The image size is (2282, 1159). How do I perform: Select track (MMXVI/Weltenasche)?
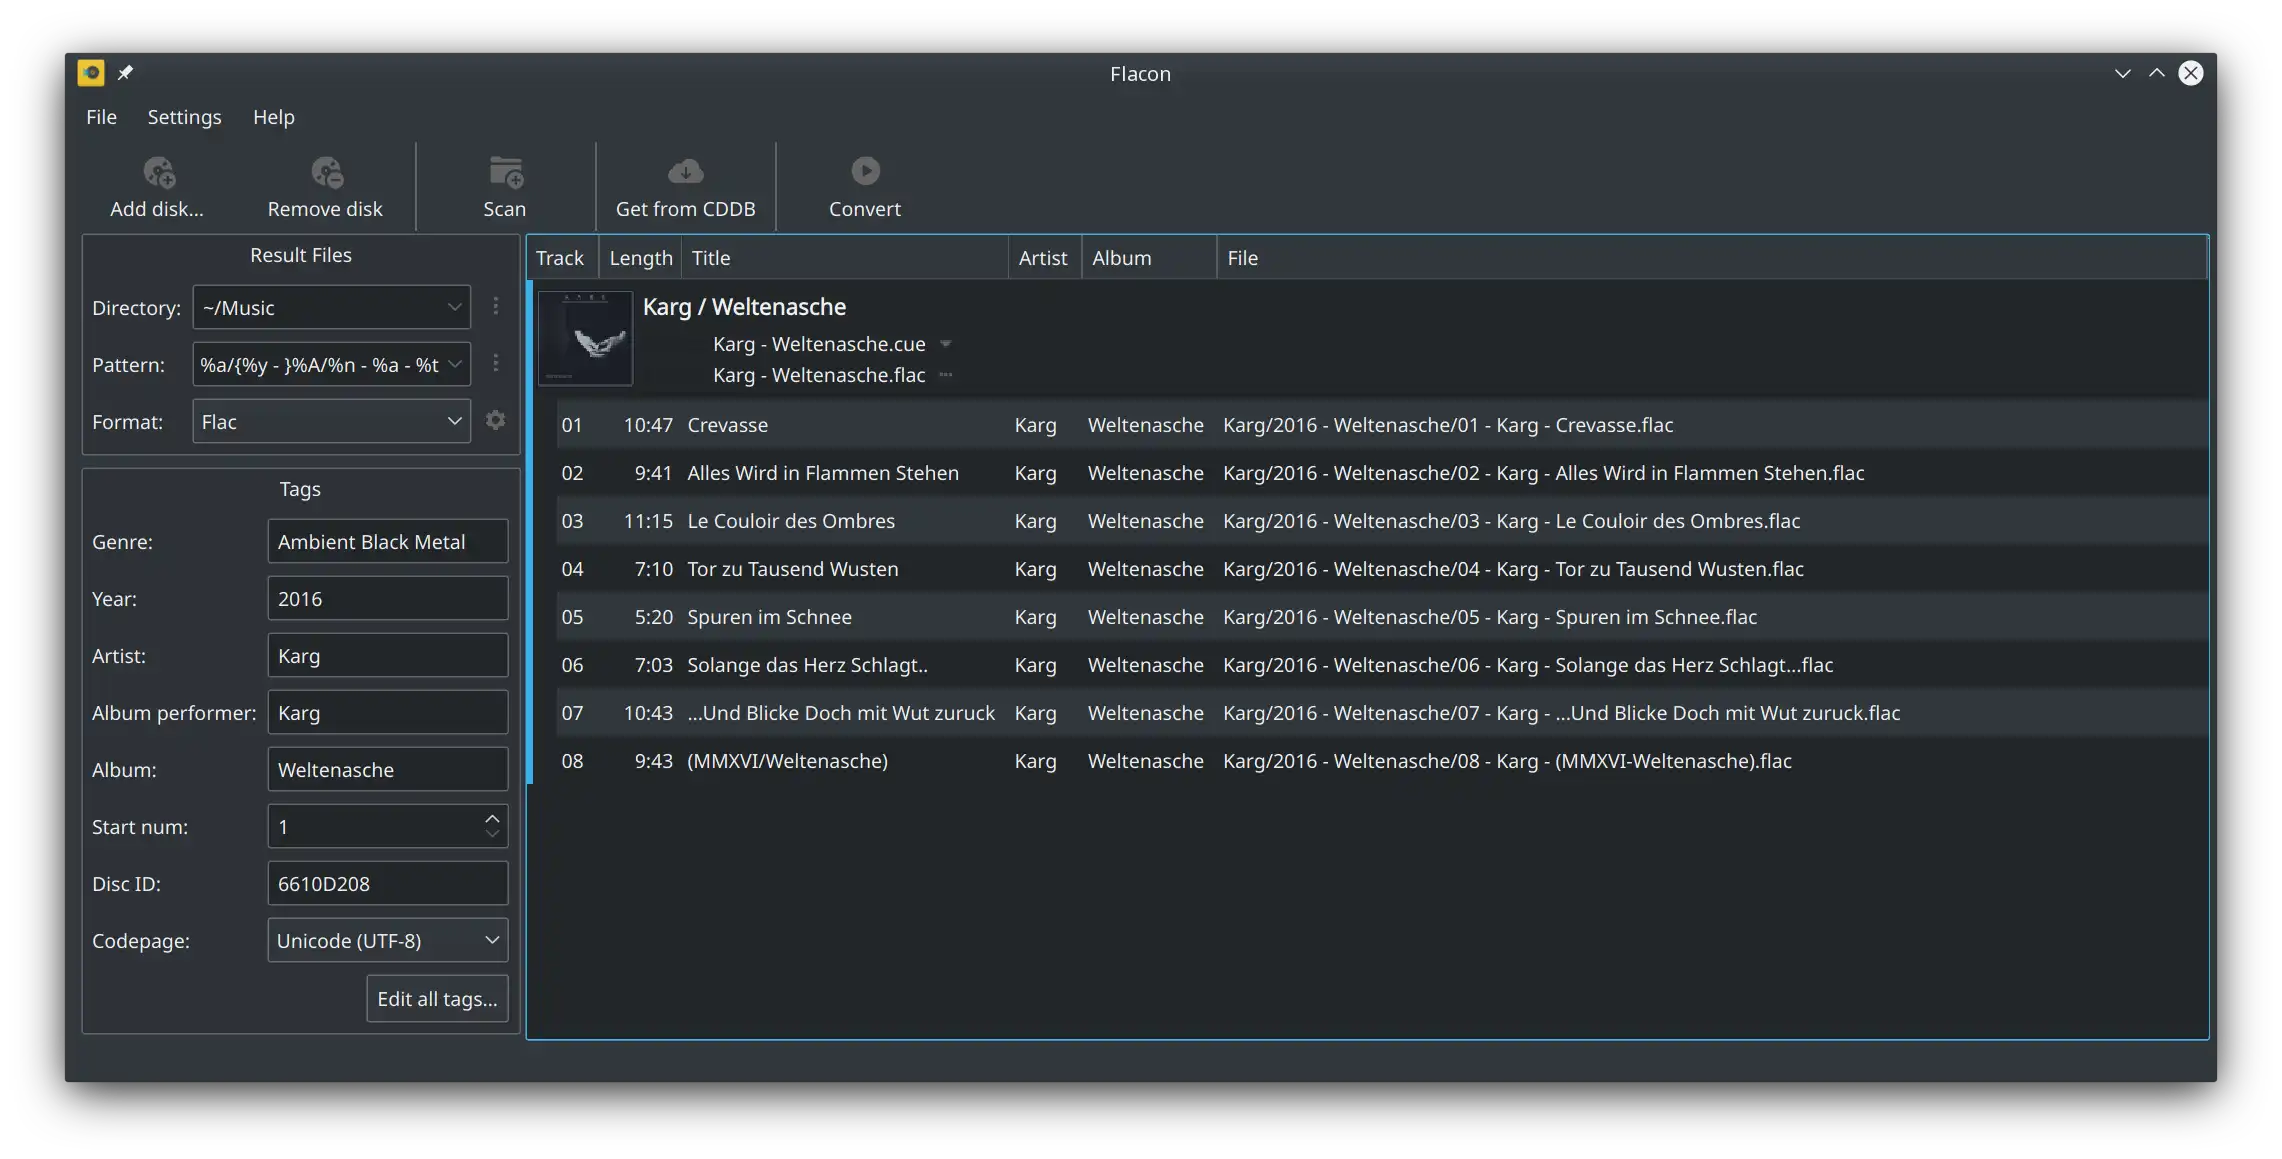tap(1382, 761)
